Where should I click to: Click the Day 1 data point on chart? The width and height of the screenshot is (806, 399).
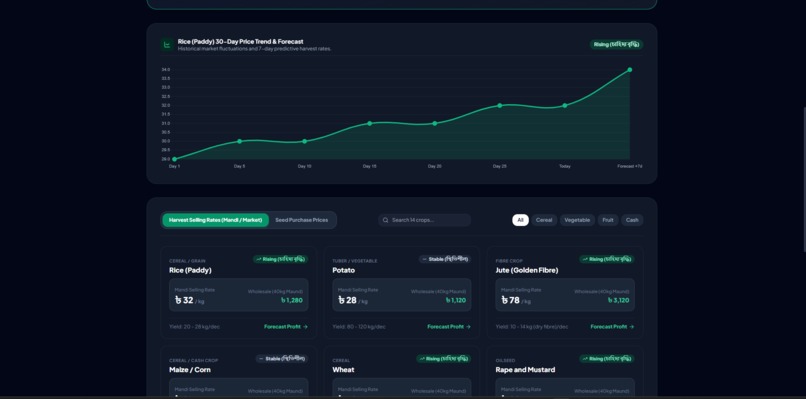(175, 159)
